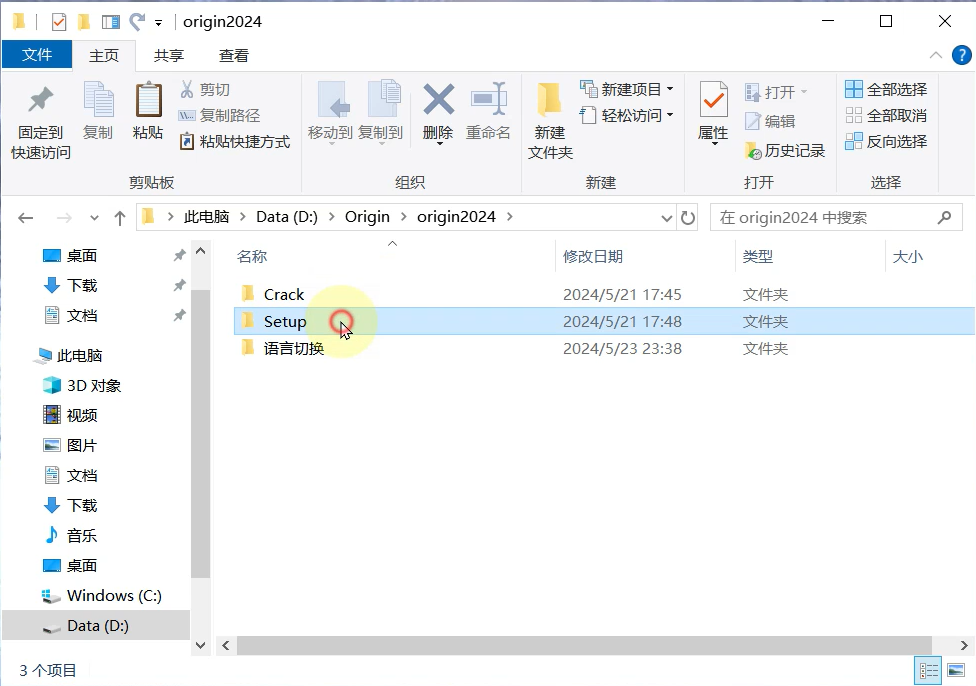Click 此电脑 in the address bar
Image resolution: width=976 pixels, height=686 pixels.
tap(206, 217)
